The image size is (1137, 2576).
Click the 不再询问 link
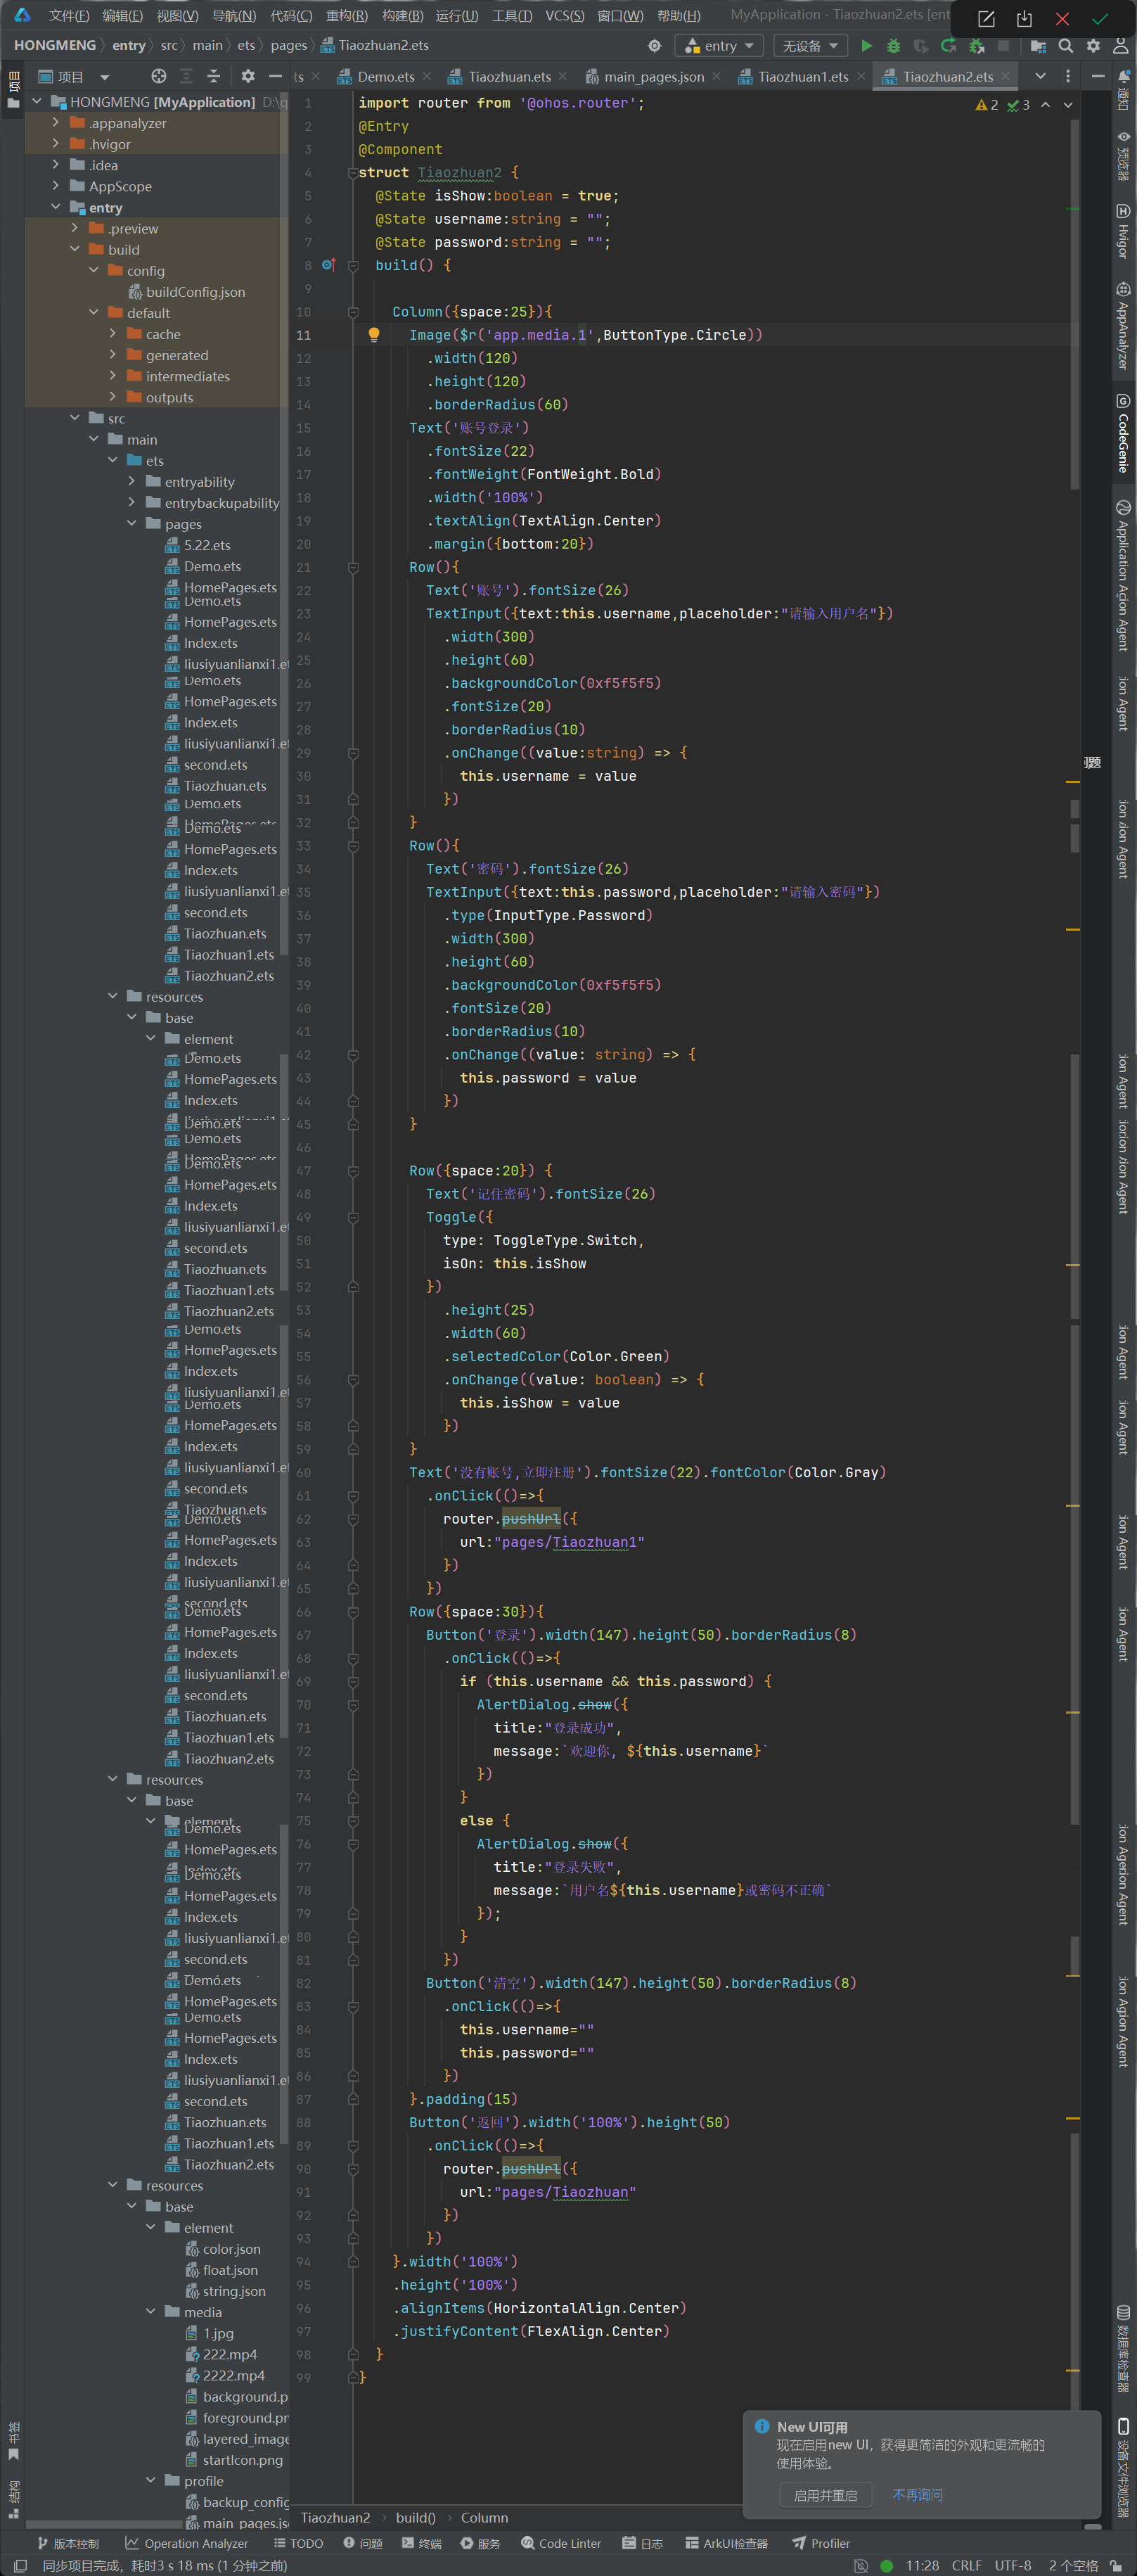pos(917,2495)
